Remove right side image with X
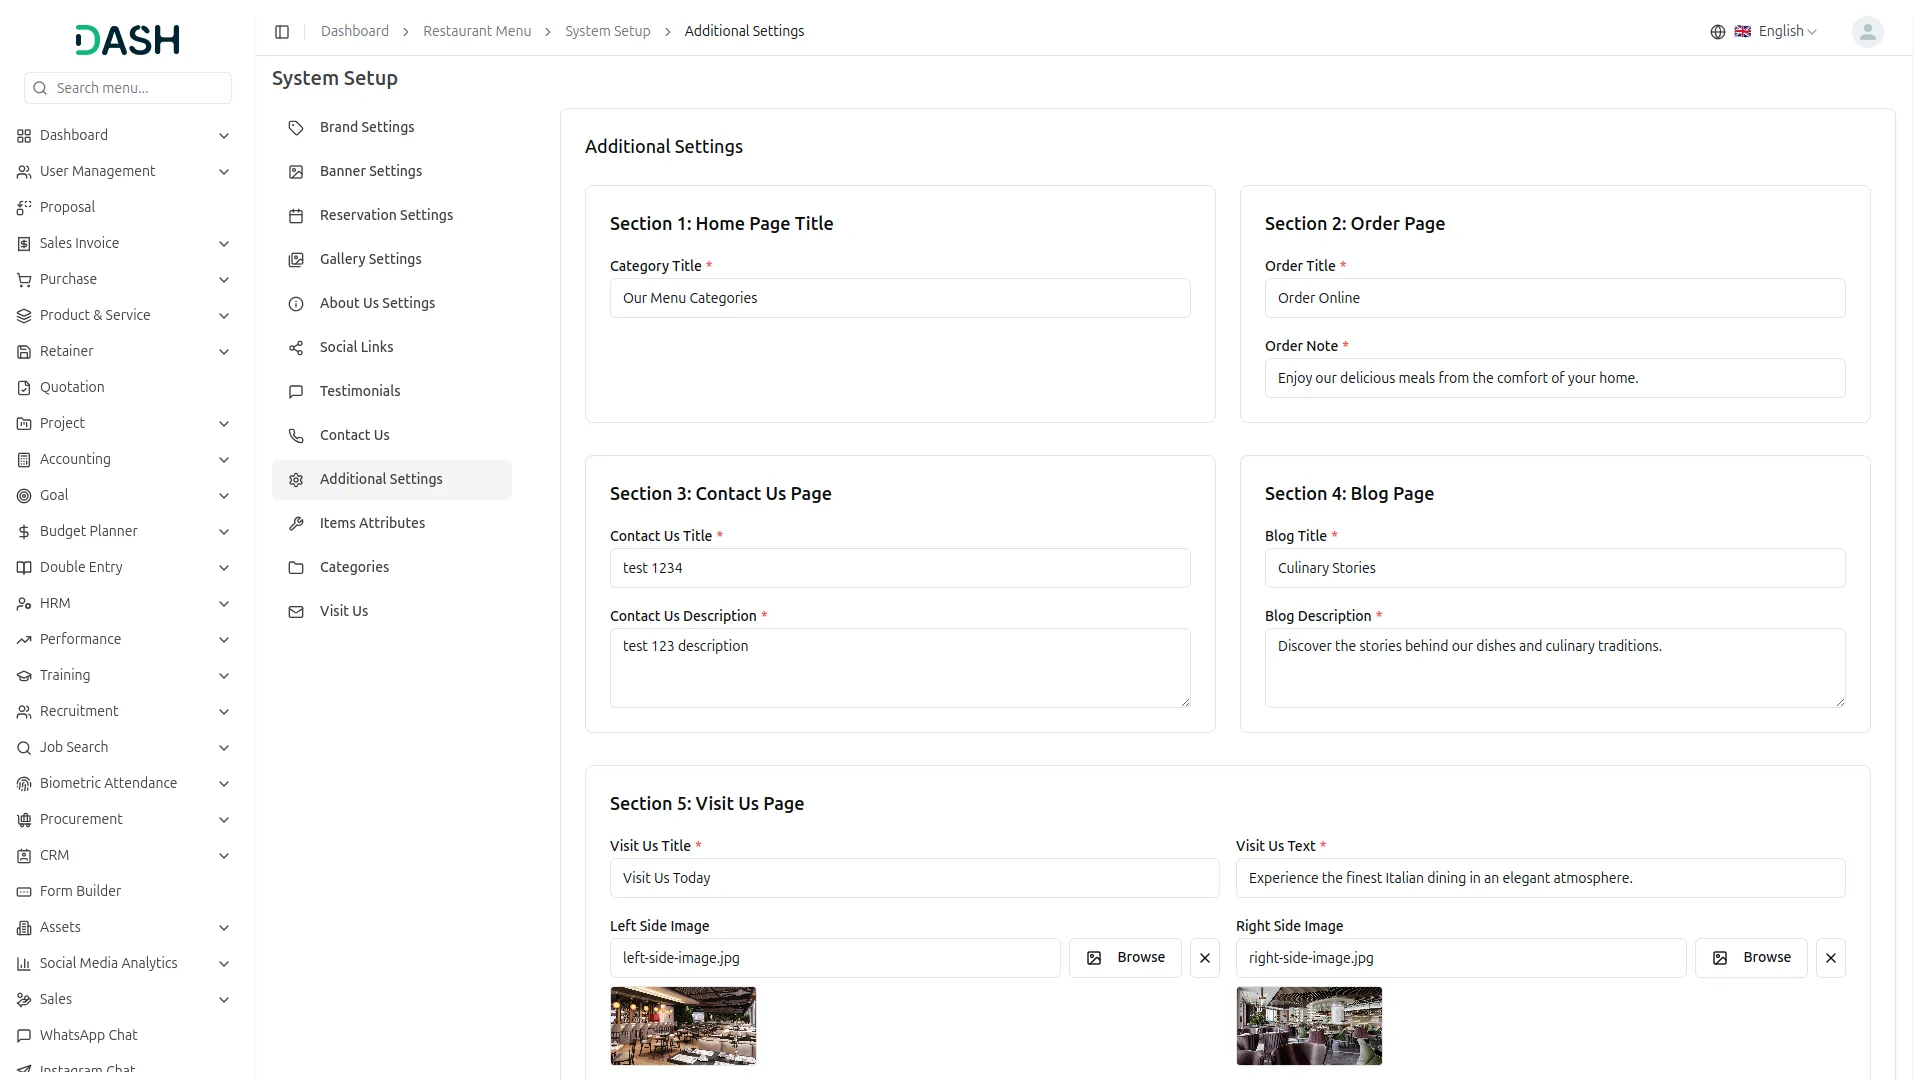1920x1080 pixels. tap(1830, 958)
